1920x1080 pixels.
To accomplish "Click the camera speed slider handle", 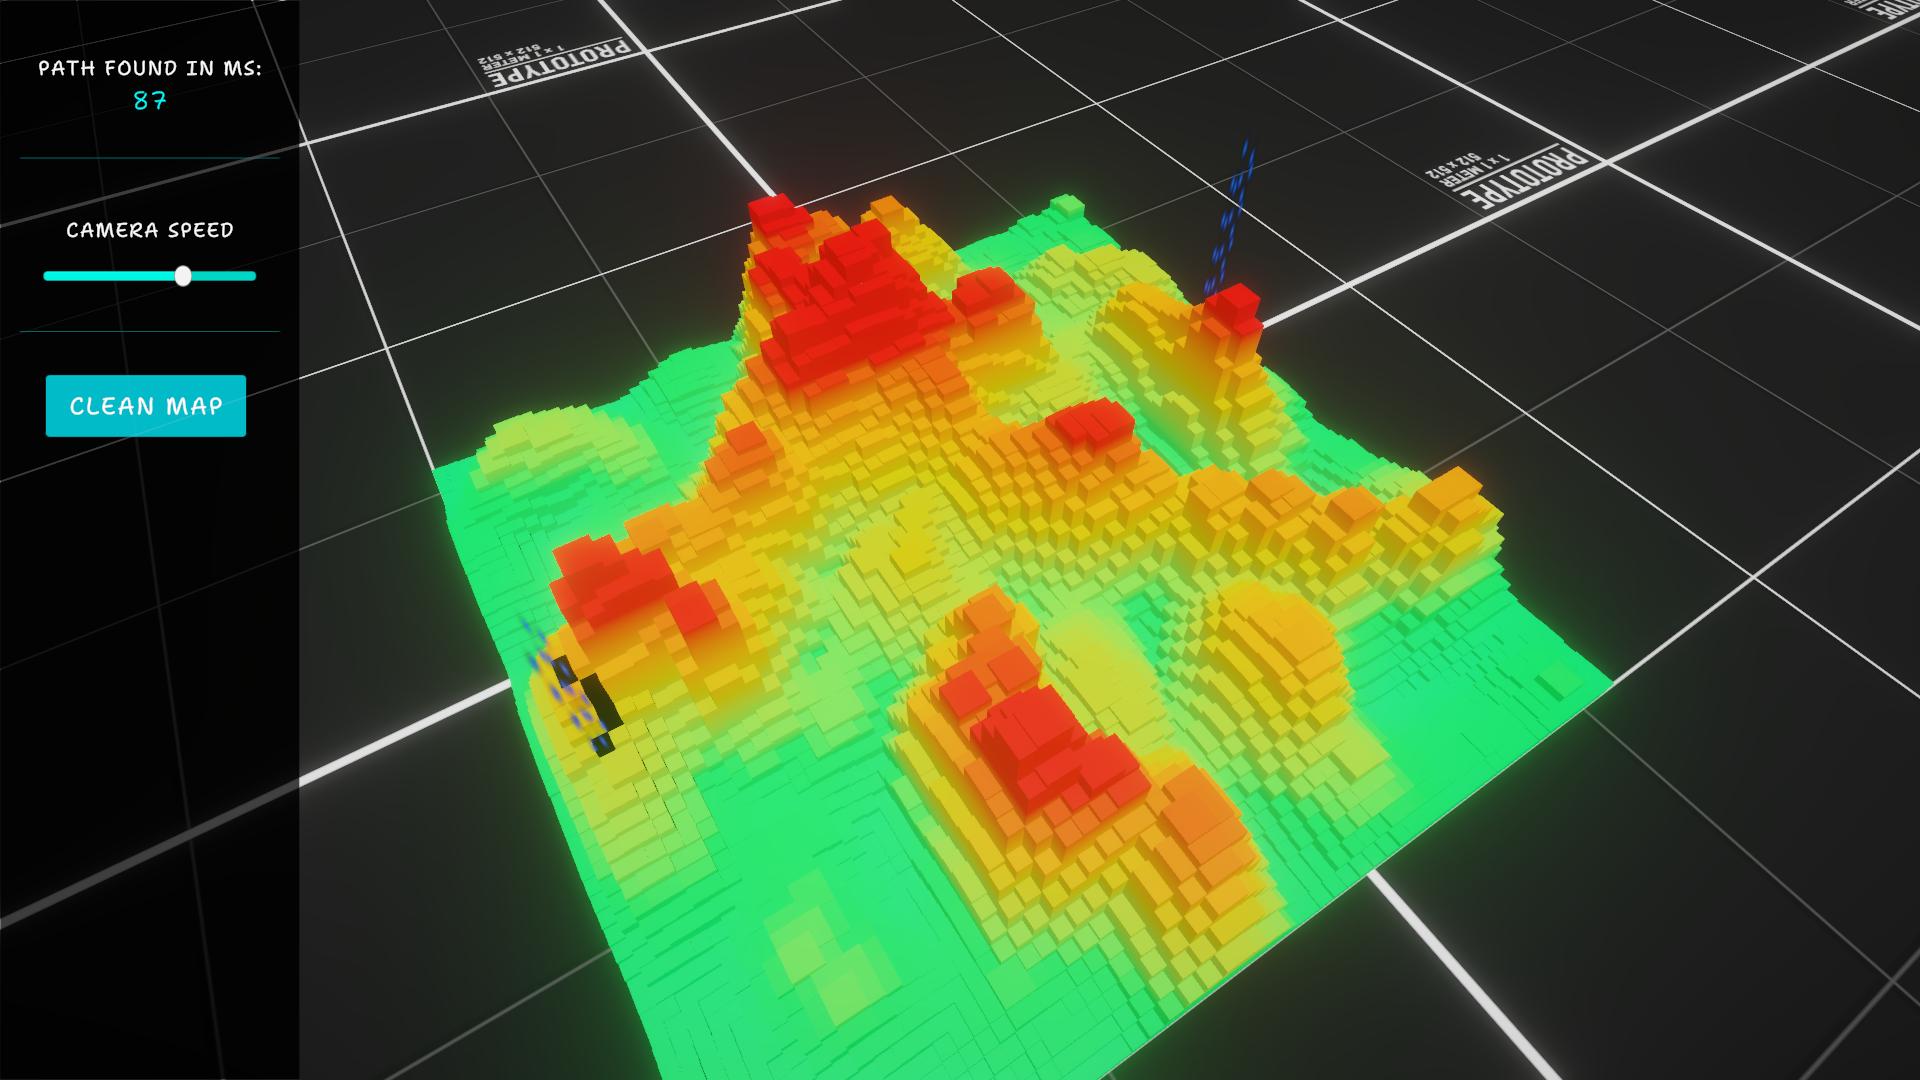I will click(183, 276).
